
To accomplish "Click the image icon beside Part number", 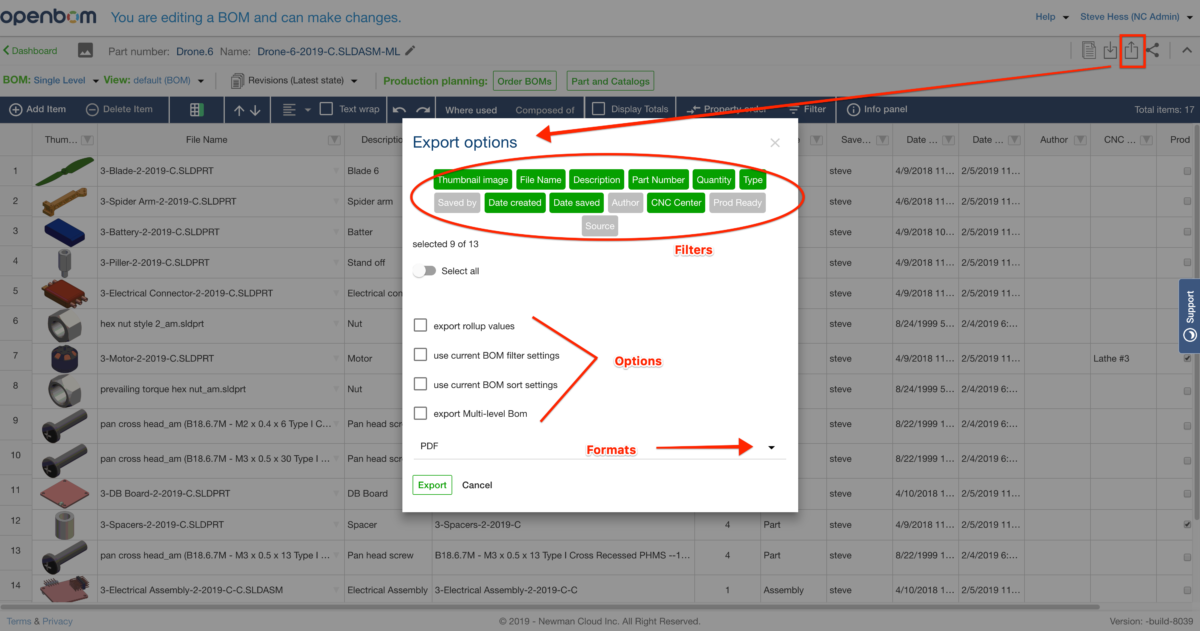I will pos(86,50).
